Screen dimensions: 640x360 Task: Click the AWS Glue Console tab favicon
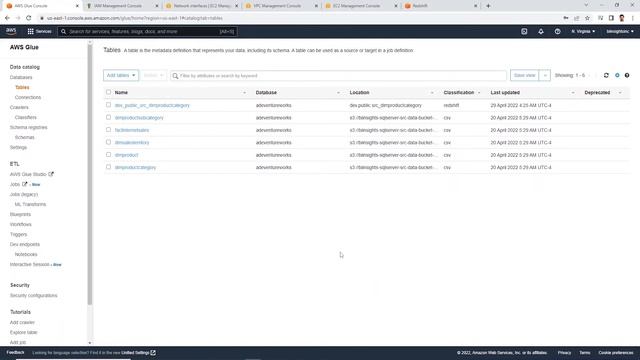coord(9,6)
